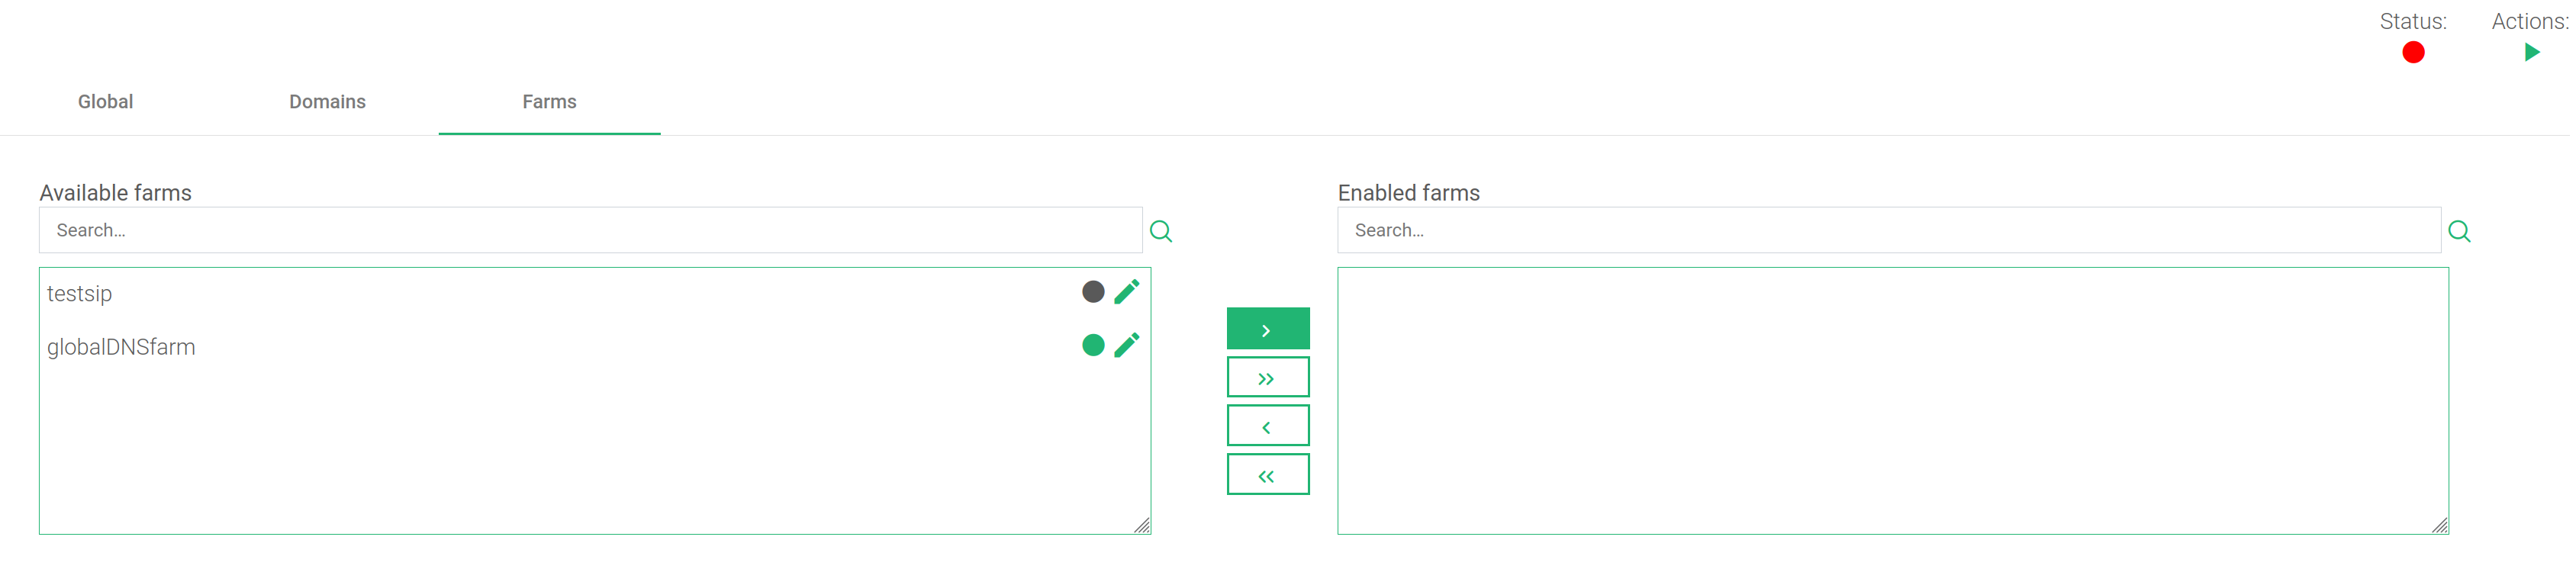2576x569 pixels.
Task: Move selected farm to enabled list
Action: click(1268, 328)
